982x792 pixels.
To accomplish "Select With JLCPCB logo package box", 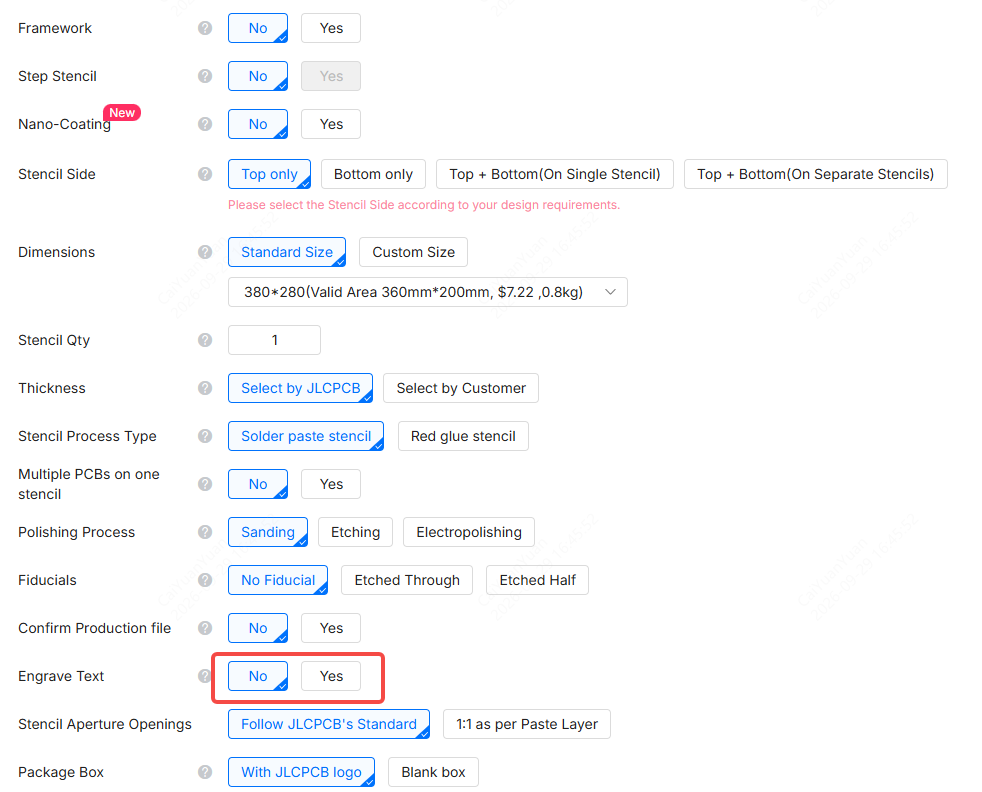I will [x=301, y=772].
